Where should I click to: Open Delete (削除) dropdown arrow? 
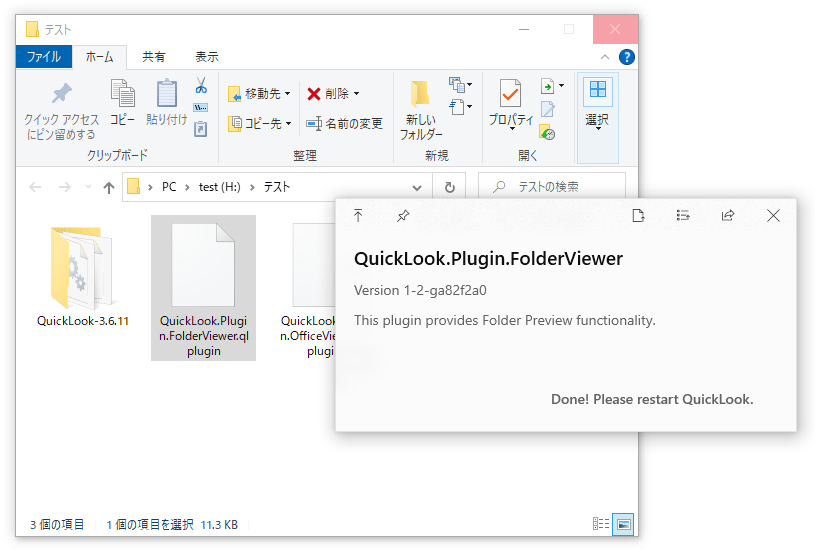357,94
